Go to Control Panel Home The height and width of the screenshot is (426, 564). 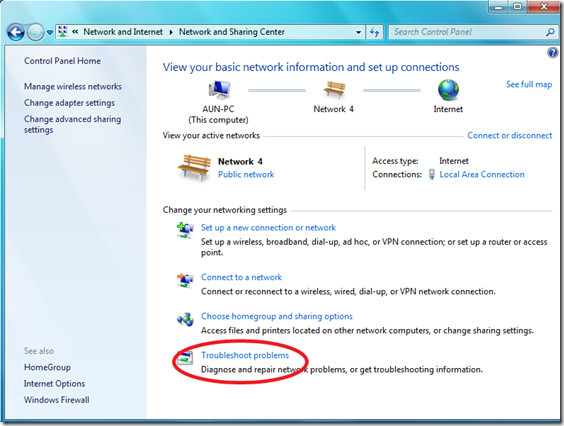pyautogui.click(x=62, y=61)
